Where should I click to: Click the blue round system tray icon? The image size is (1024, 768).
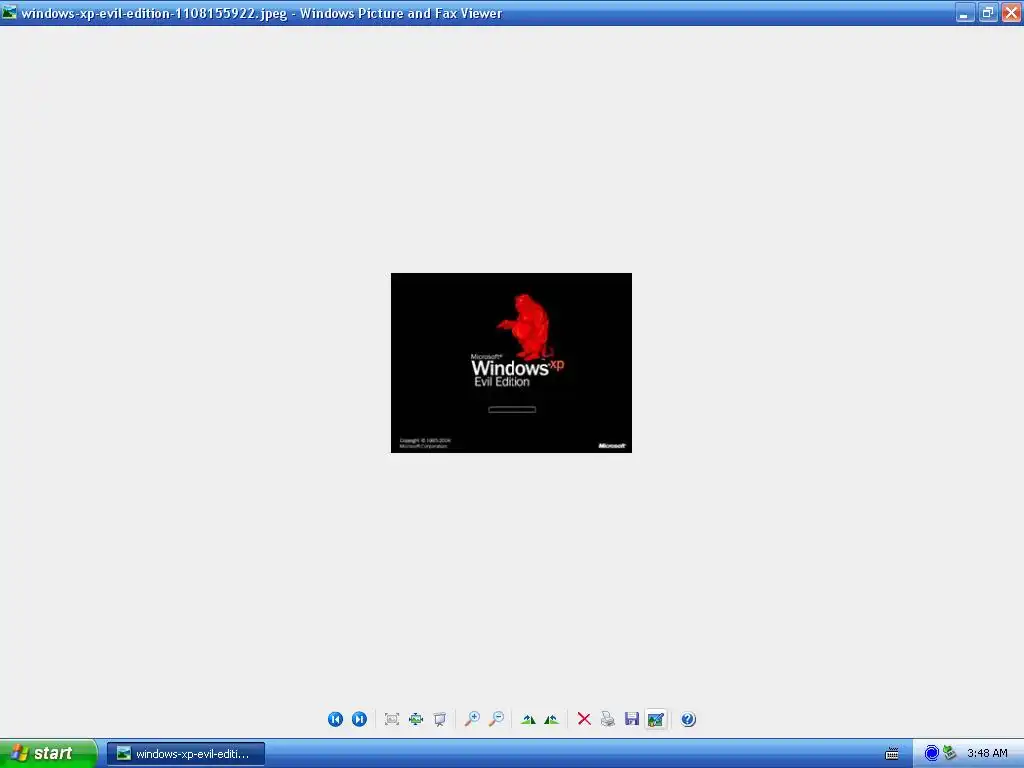click(x=932, y=753)
